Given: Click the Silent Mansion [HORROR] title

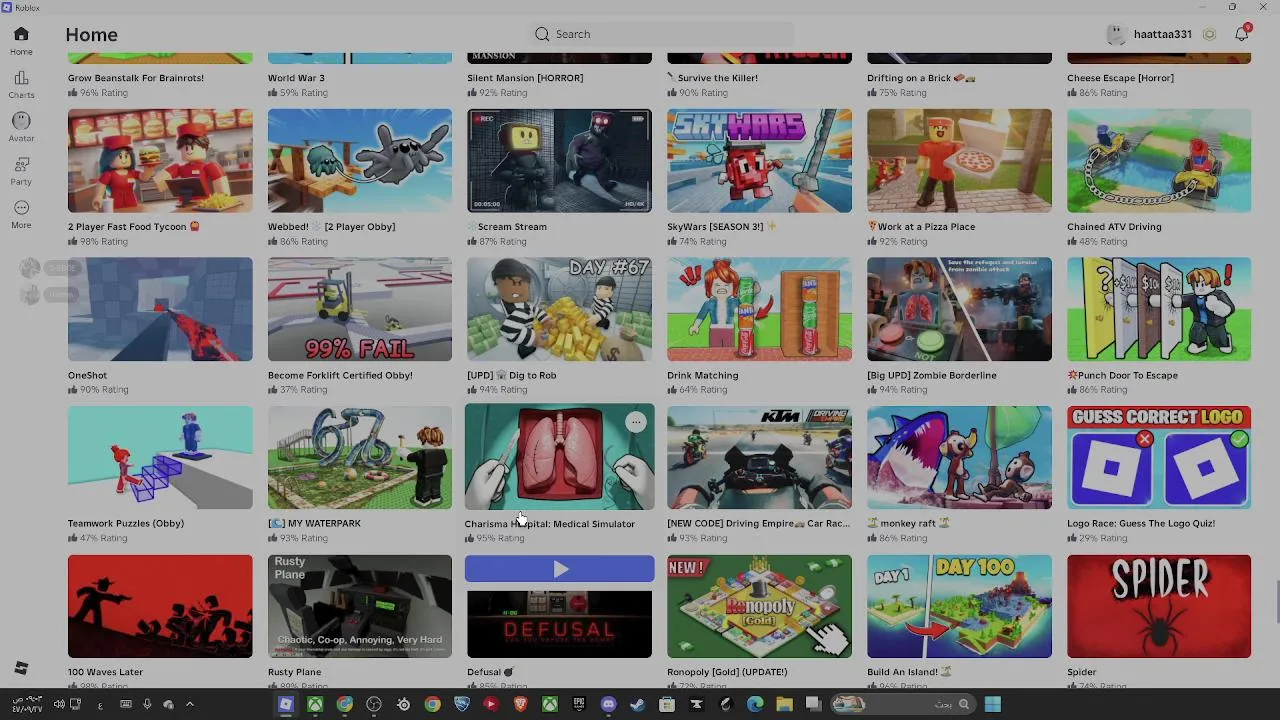Looking at the screenshot, I should click(525, 78).
